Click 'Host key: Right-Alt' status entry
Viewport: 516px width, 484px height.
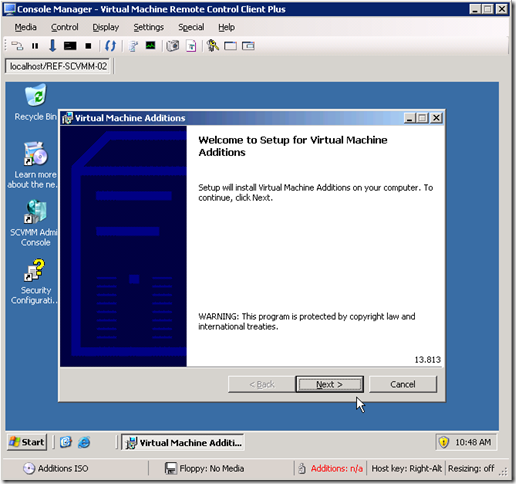[406, 468]
